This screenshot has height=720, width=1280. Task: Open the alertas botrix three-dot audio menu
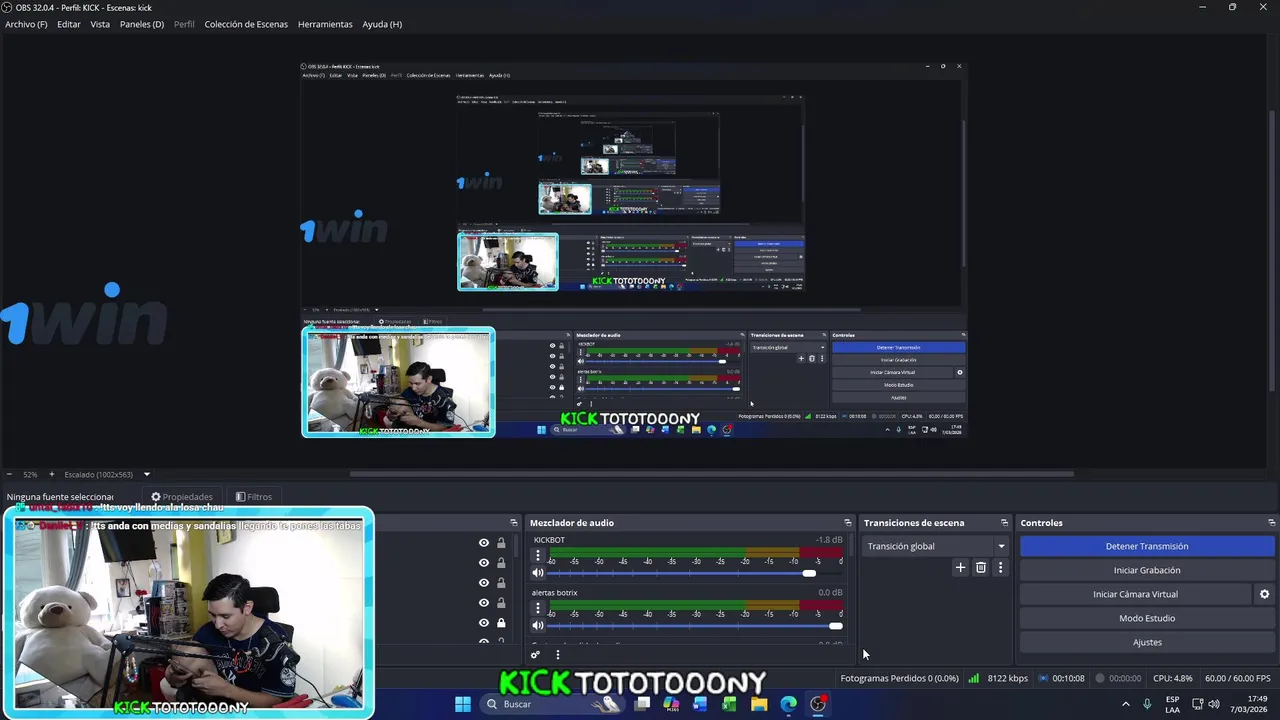(538, 608)
